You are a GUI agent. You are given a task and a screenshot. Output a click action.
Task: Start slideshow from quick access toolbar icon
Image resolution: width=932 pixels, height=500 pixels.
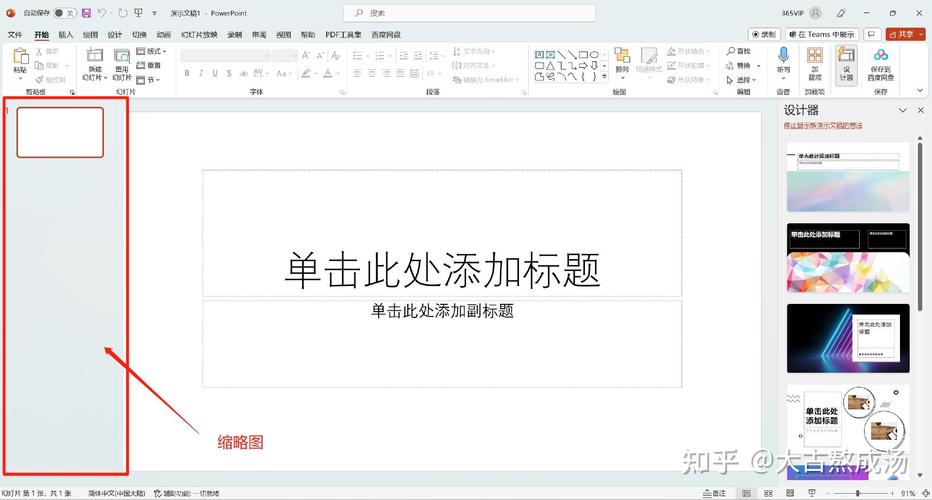tap(138, 12)
